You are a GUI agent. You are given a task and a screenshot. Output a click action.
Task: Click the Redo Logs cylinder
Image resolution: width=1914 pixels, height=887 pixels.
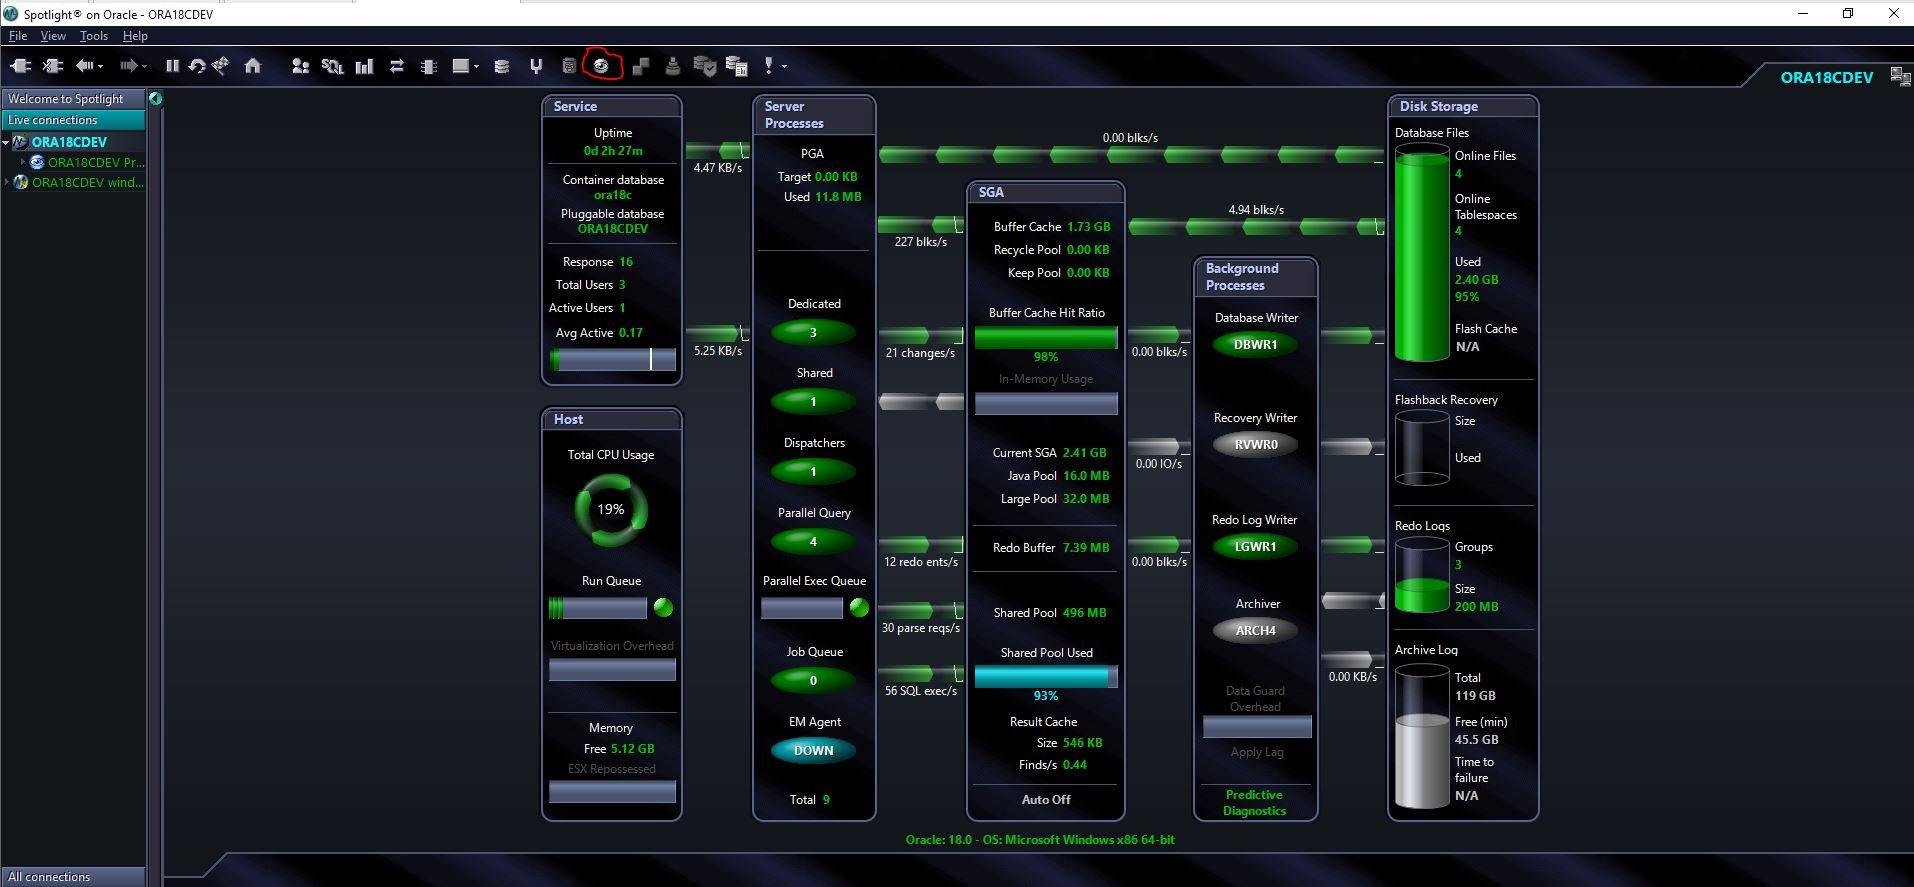point(1422,576)
